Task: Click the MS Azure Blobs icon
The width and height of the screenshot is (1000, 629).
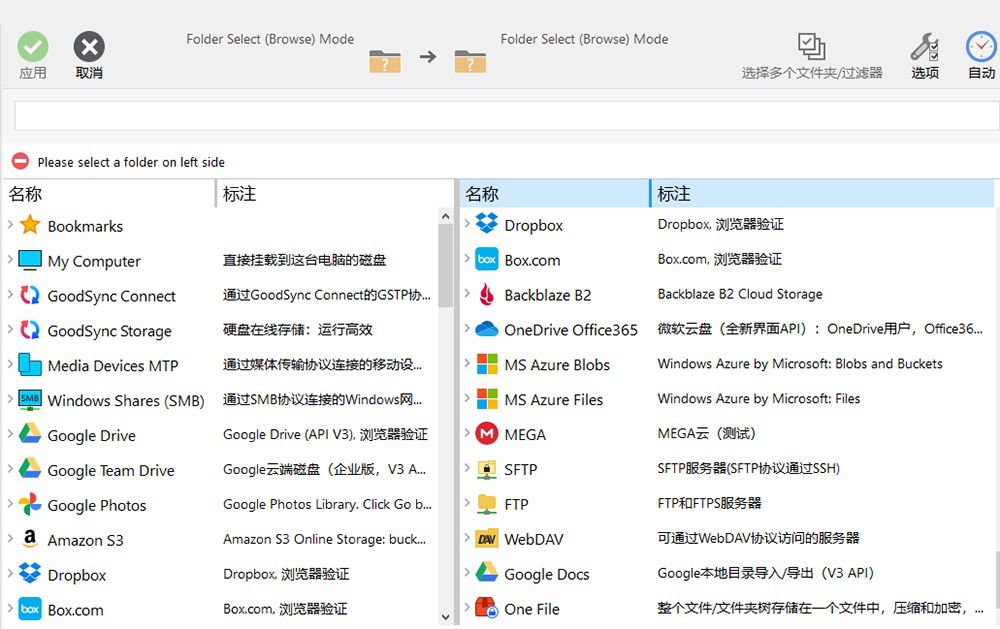Action: tap(487, 364)
